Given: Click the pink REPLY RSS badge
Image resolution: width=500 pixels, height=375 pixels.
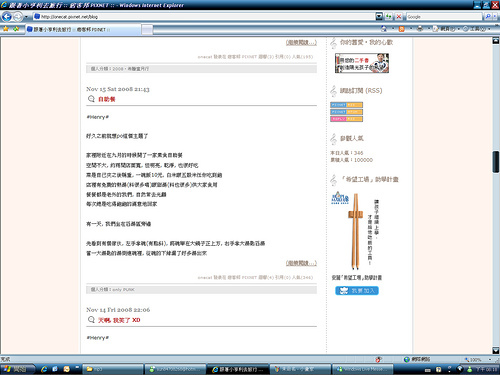Looking at the screenshot, I should (x=346, y=119).
